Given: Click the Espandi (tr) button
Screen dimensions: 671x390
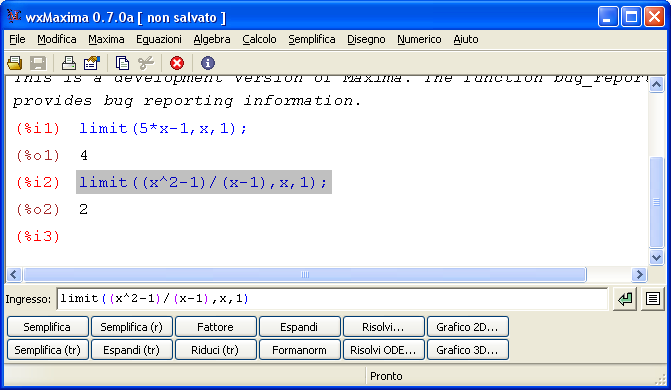Looking at the screenshot, I should point(131,350).
